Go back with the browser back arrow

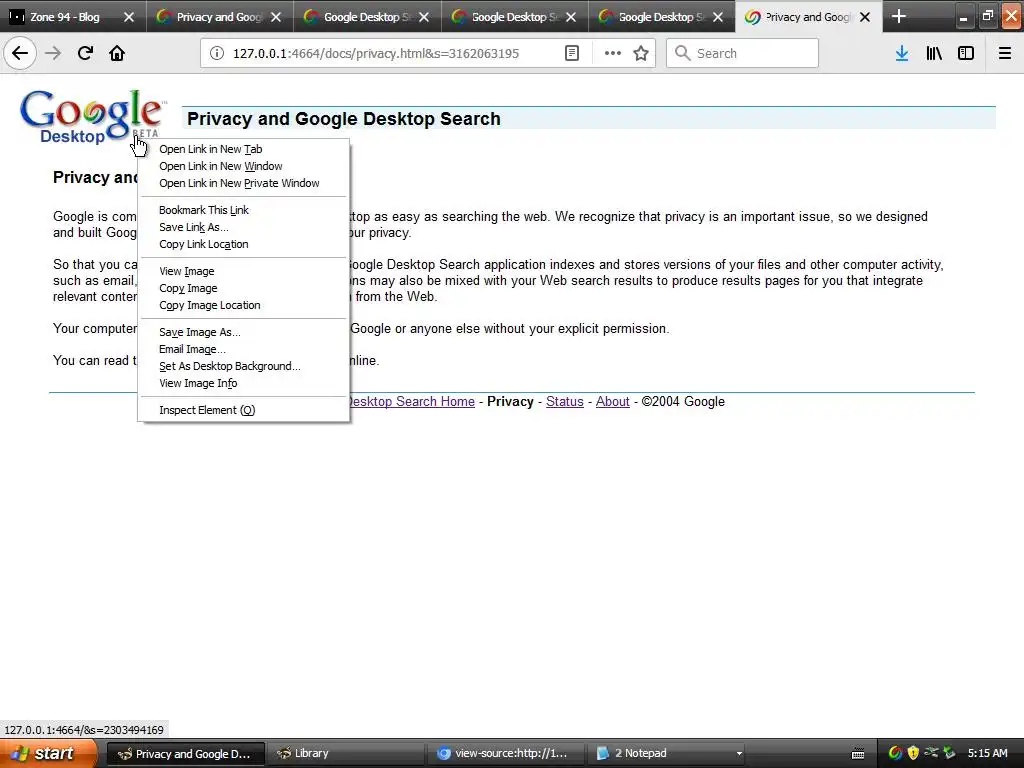tap(20, 53)
